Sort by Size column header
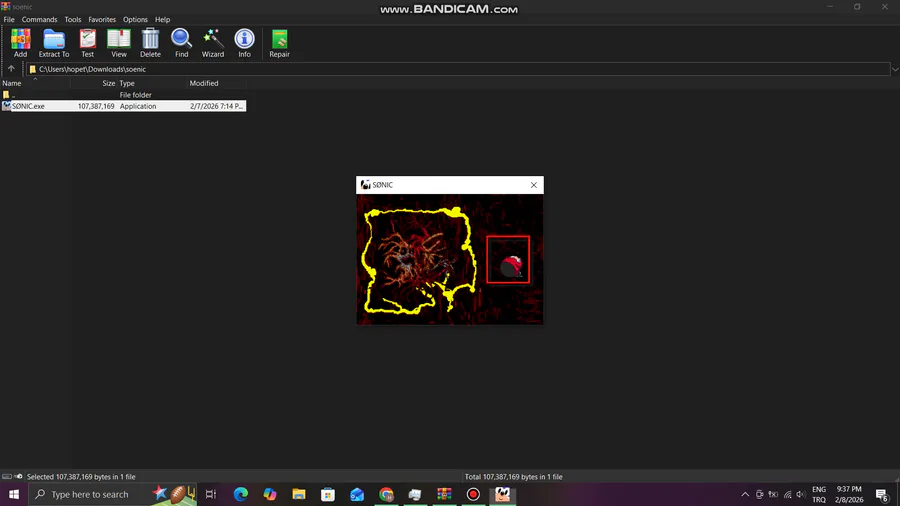This screenshot has height=506, width=900. (x=94, y=83)
